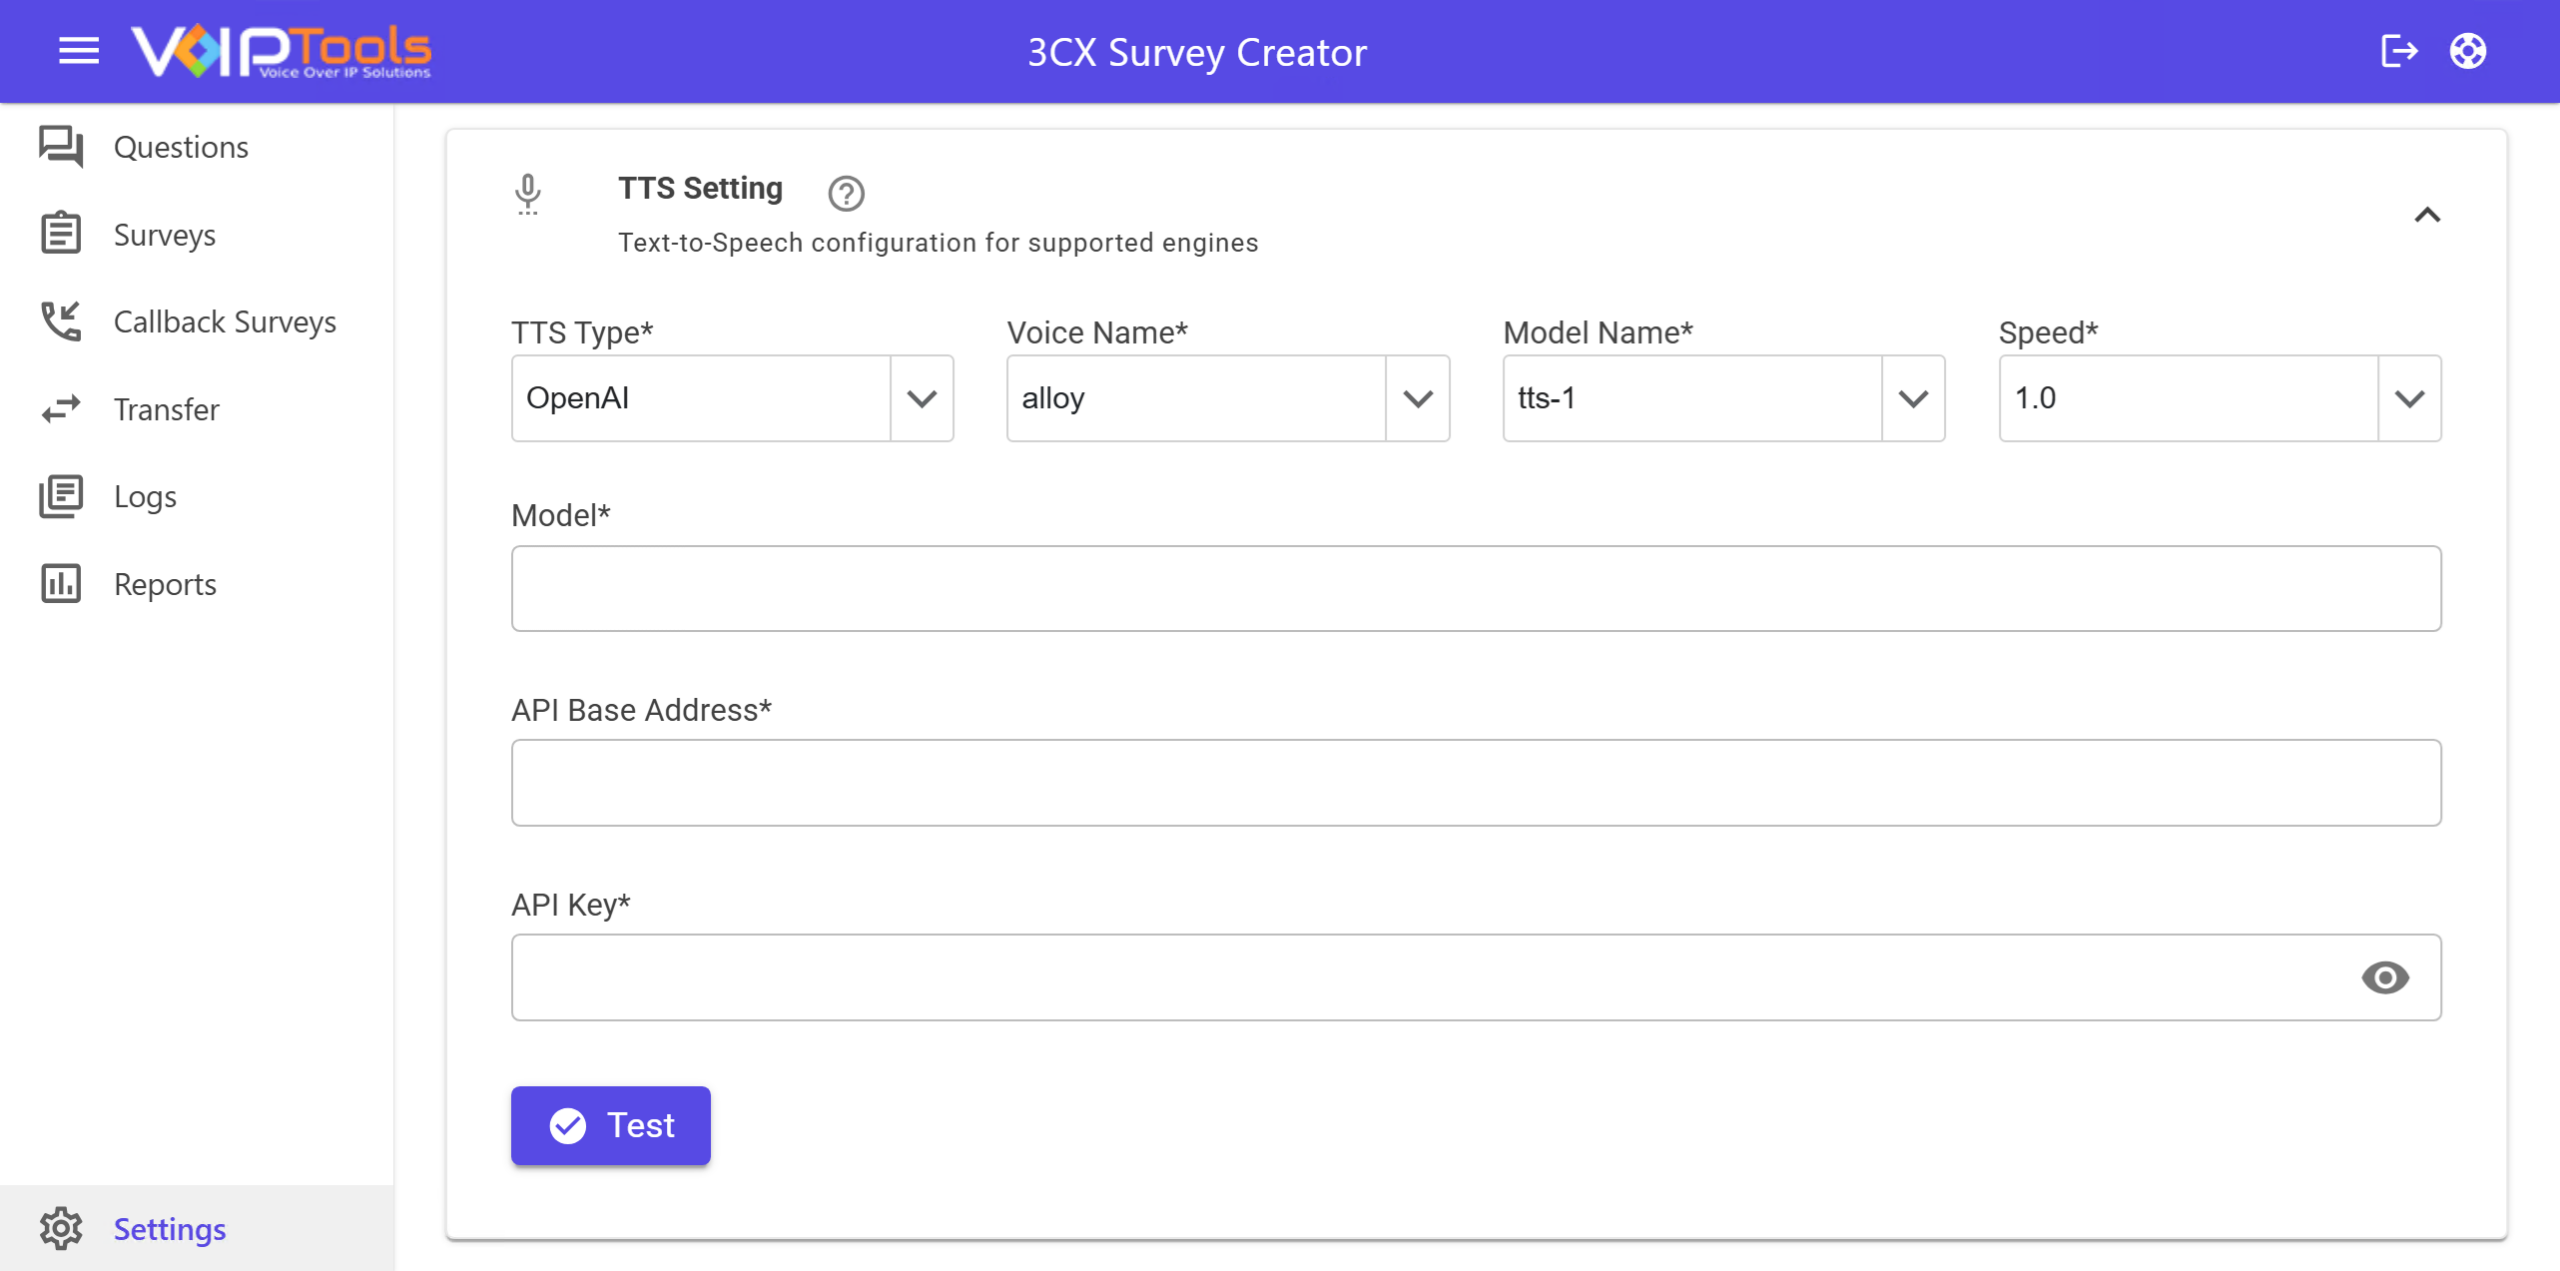This screenshot has height=1271, width=2560.
Task: Click the Reports chart icon
Action: coord(61,584)
